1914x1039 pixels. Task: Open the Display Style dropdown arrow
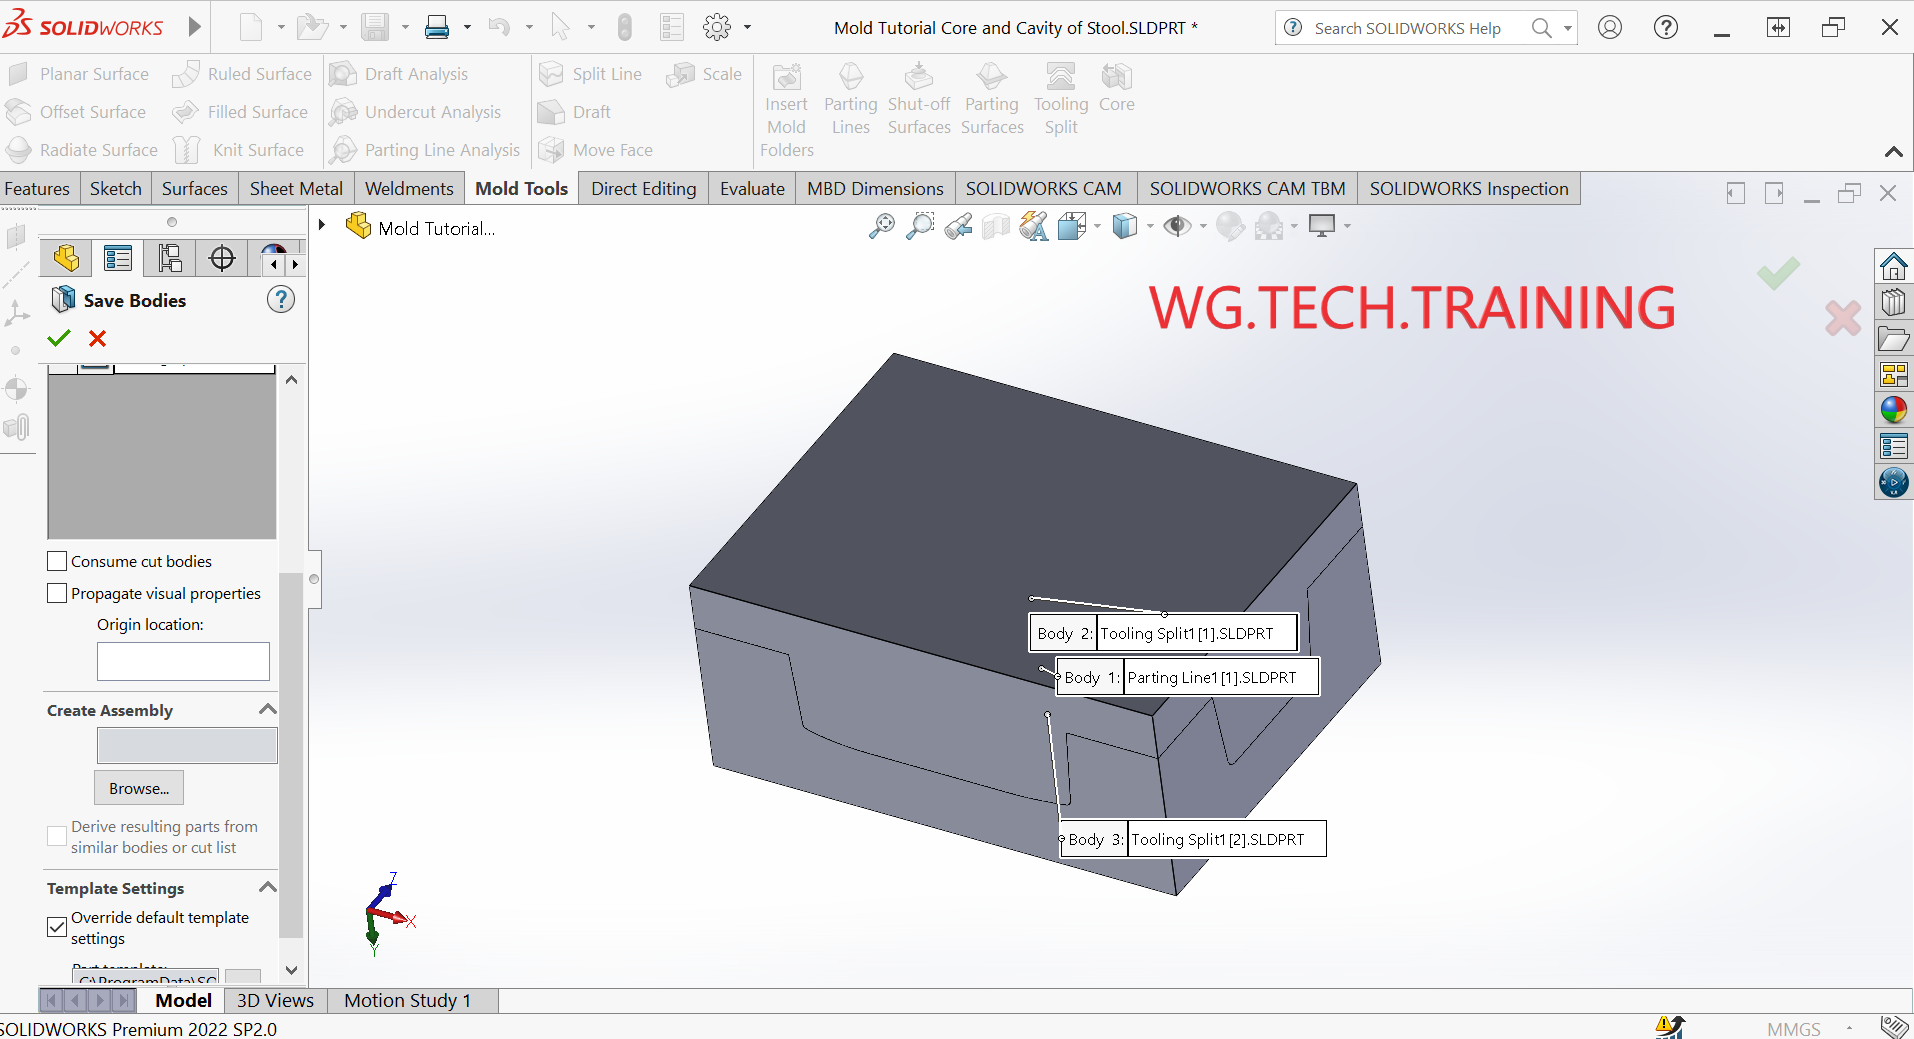1150,226
